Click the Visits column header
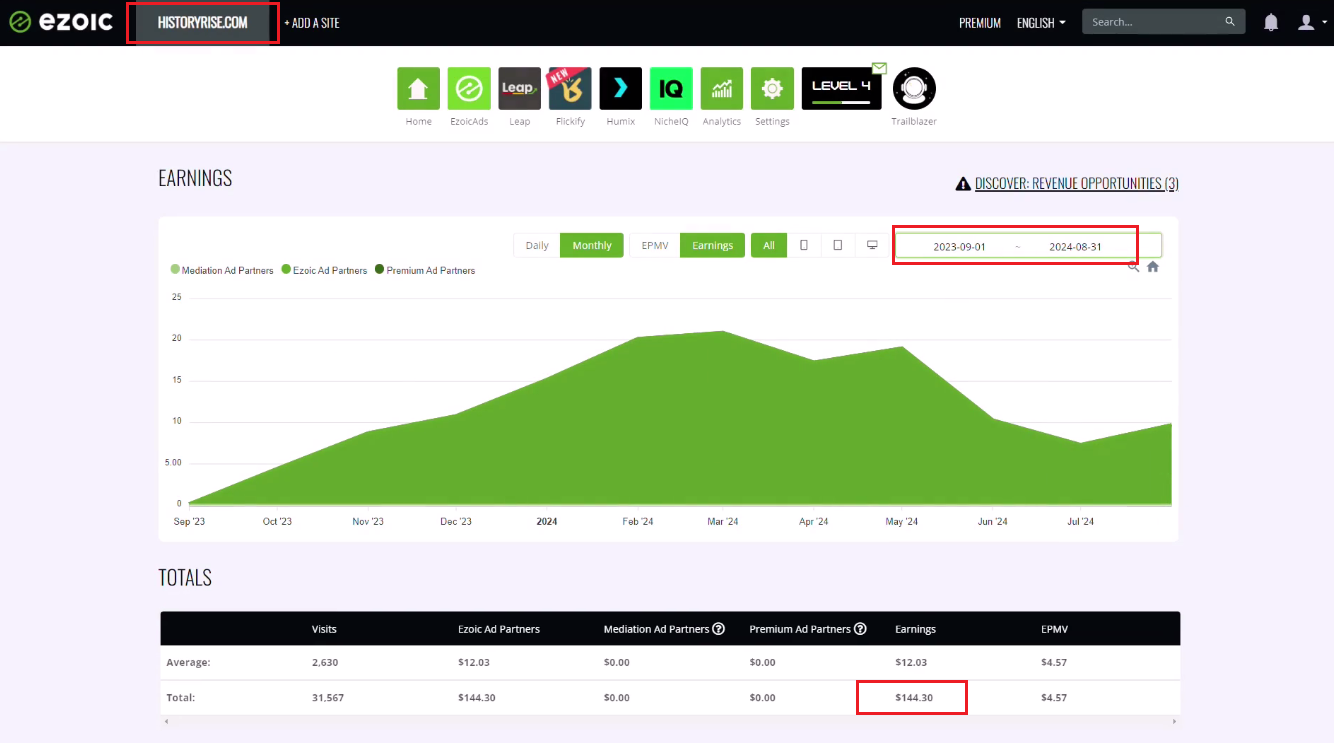The image size is (1334, 743). coord(324,629)
